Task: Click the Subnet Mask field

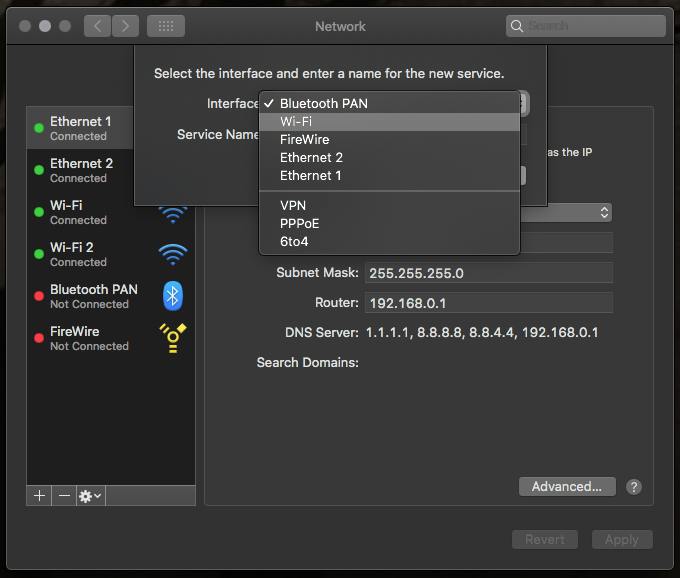Action: click(x=489, y=273)
